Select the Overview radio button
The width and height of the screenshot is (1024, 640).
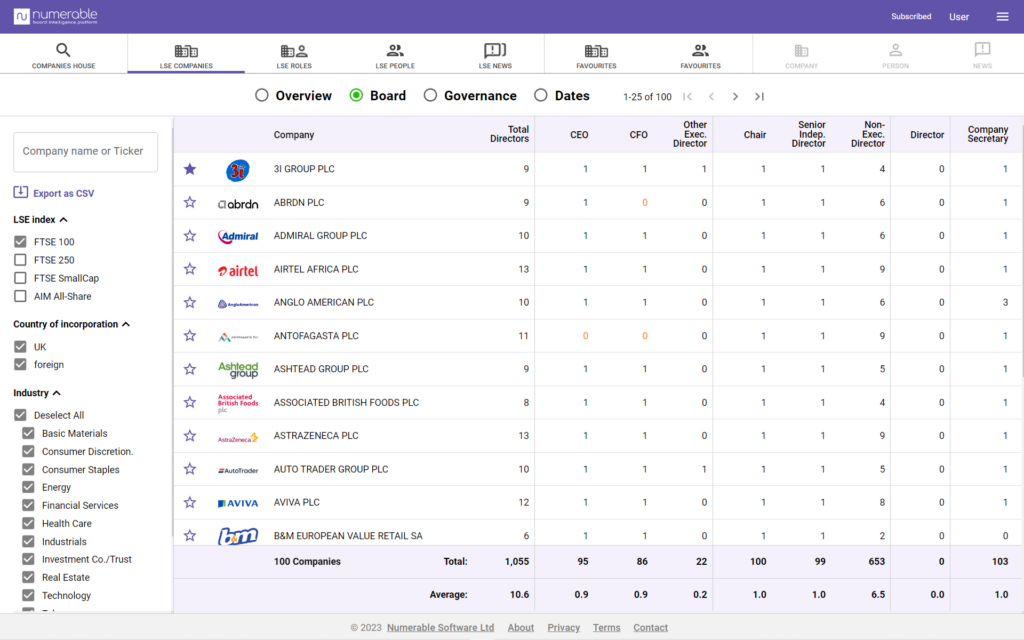coord(262,95)
